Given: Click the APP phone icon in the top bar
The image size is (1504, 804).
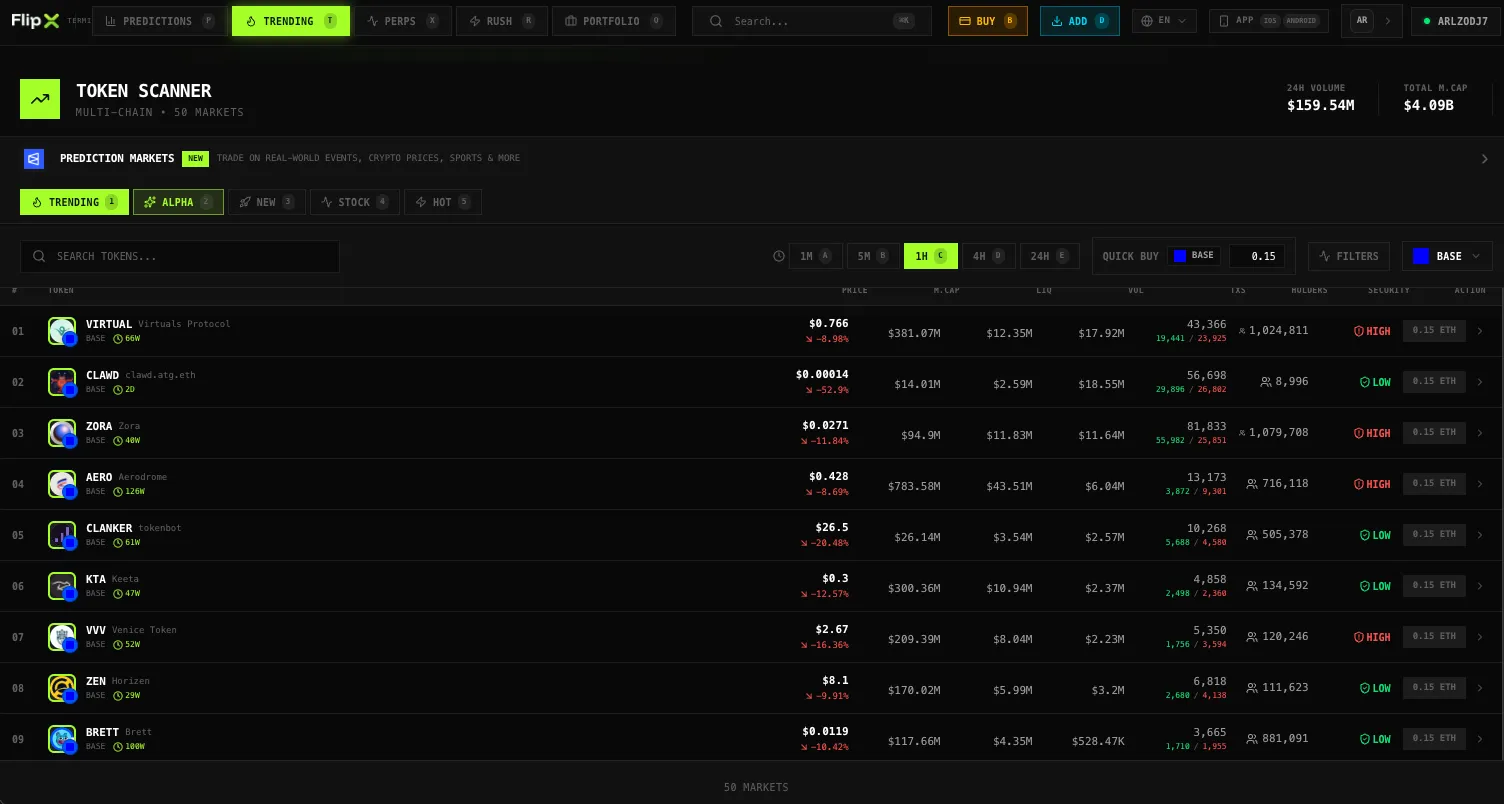Looking at the screenshot, I should click(1224, 20).
